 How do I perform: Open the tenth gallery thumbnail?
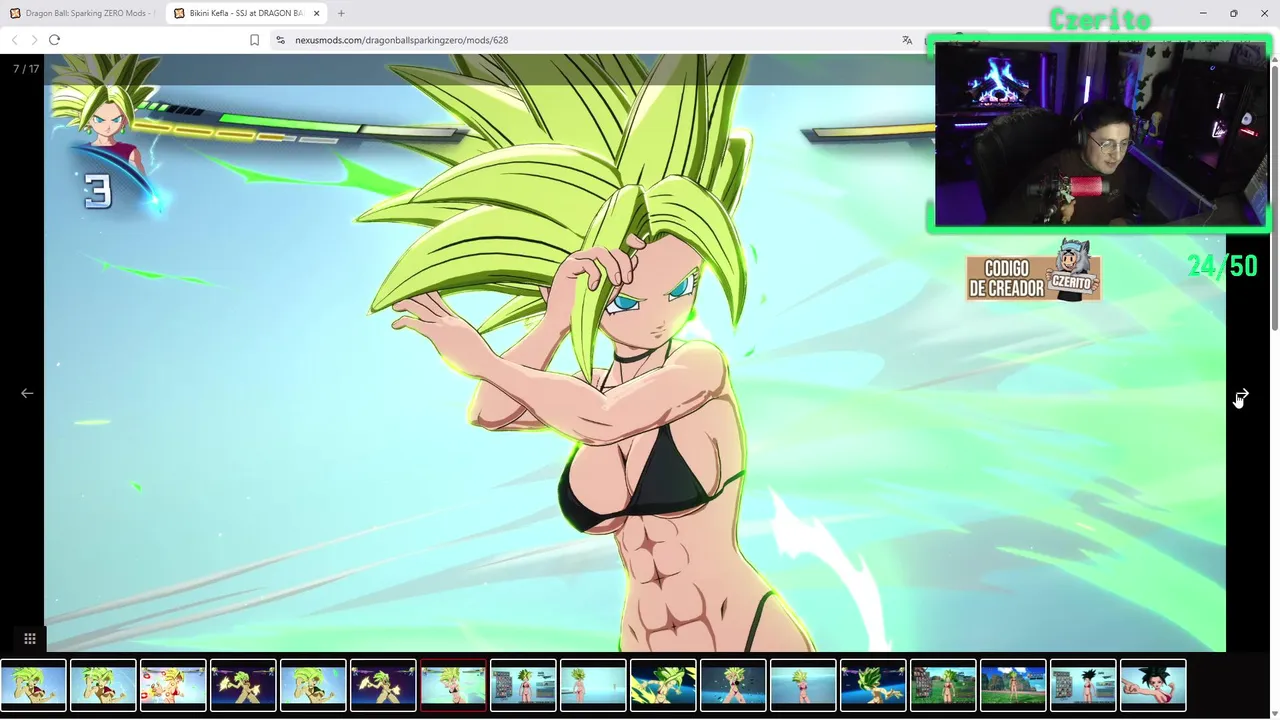coord(663,685)
